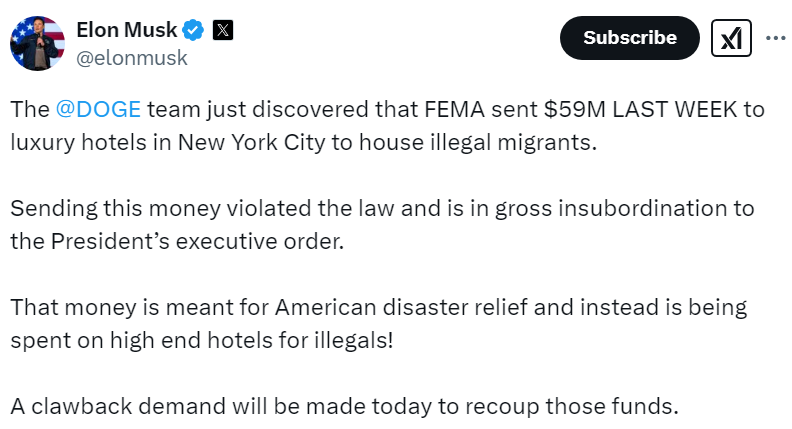Click the Grok icon next to Subscribe
The image size is (792, 429).
(731, 38)
